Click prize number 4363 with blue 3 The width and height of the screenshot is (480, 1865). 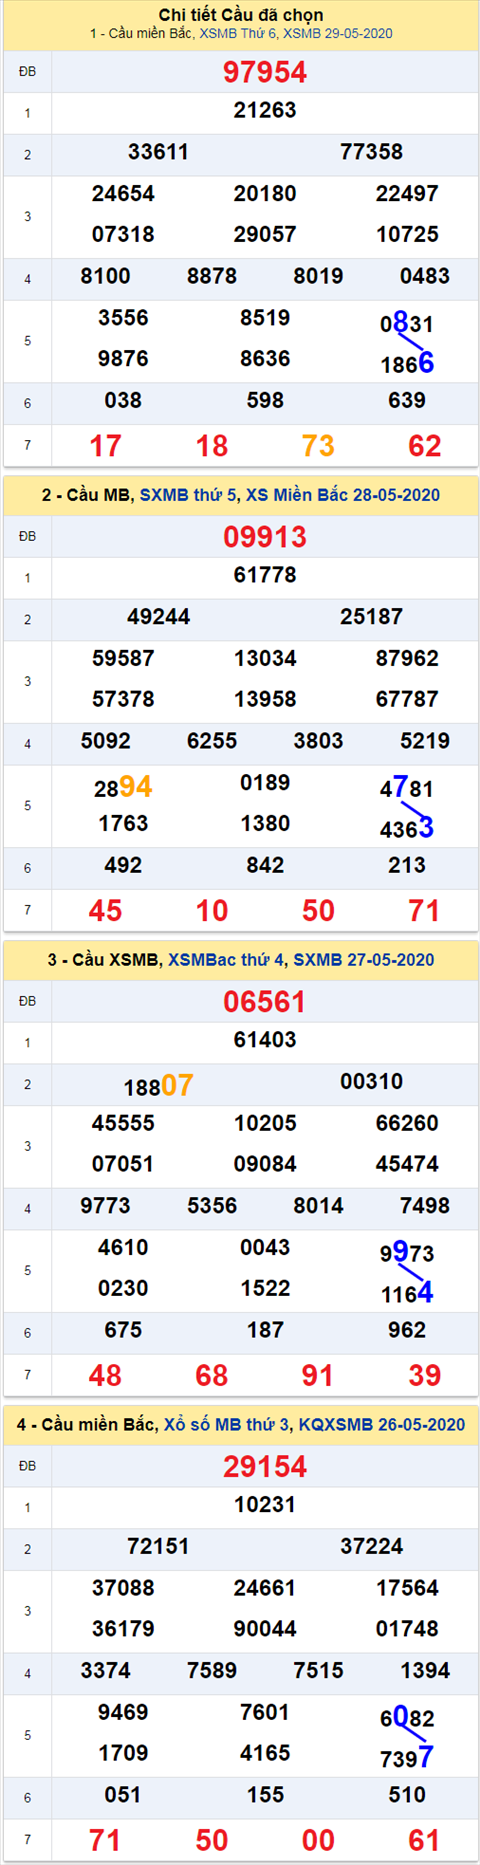click(407, 828)
